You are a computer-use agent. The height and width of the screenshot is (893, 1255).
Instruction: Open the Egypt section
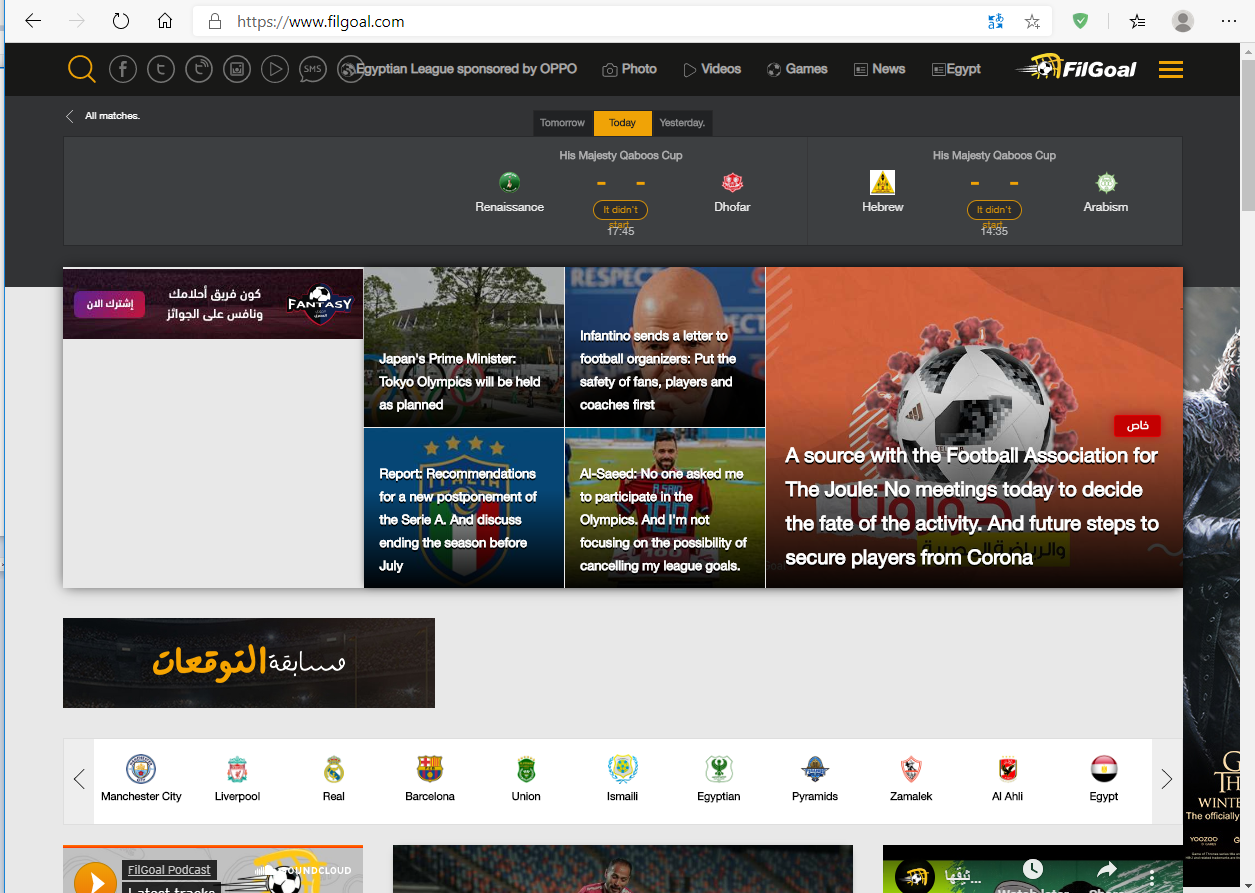click(x=956, y=69)
